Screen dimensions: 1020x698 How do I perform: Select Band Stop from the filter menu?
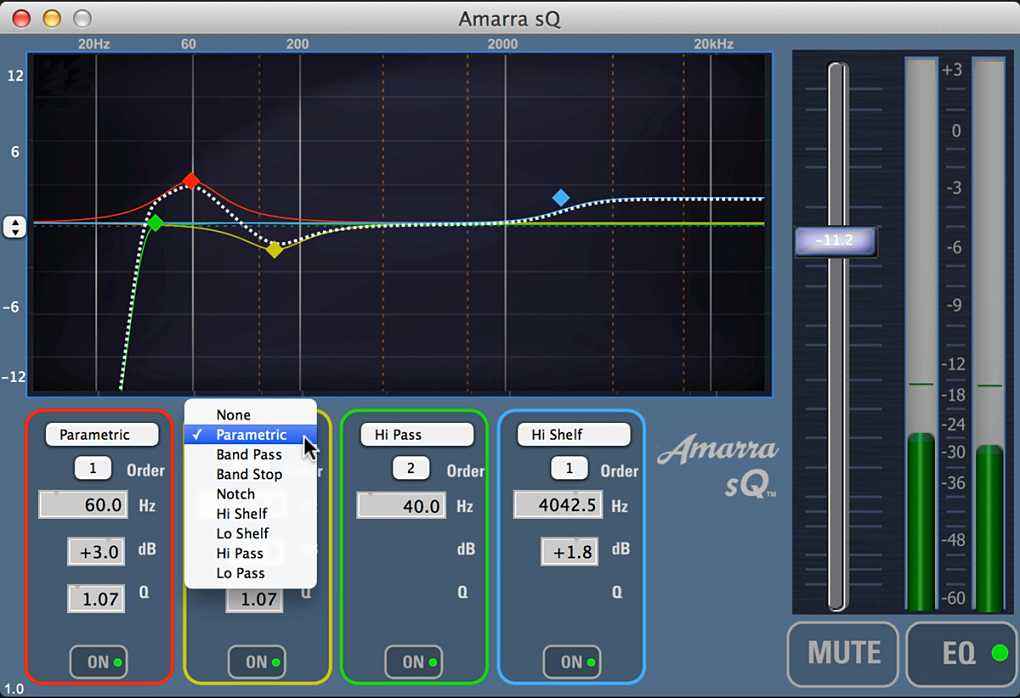(x=249, y=474)
